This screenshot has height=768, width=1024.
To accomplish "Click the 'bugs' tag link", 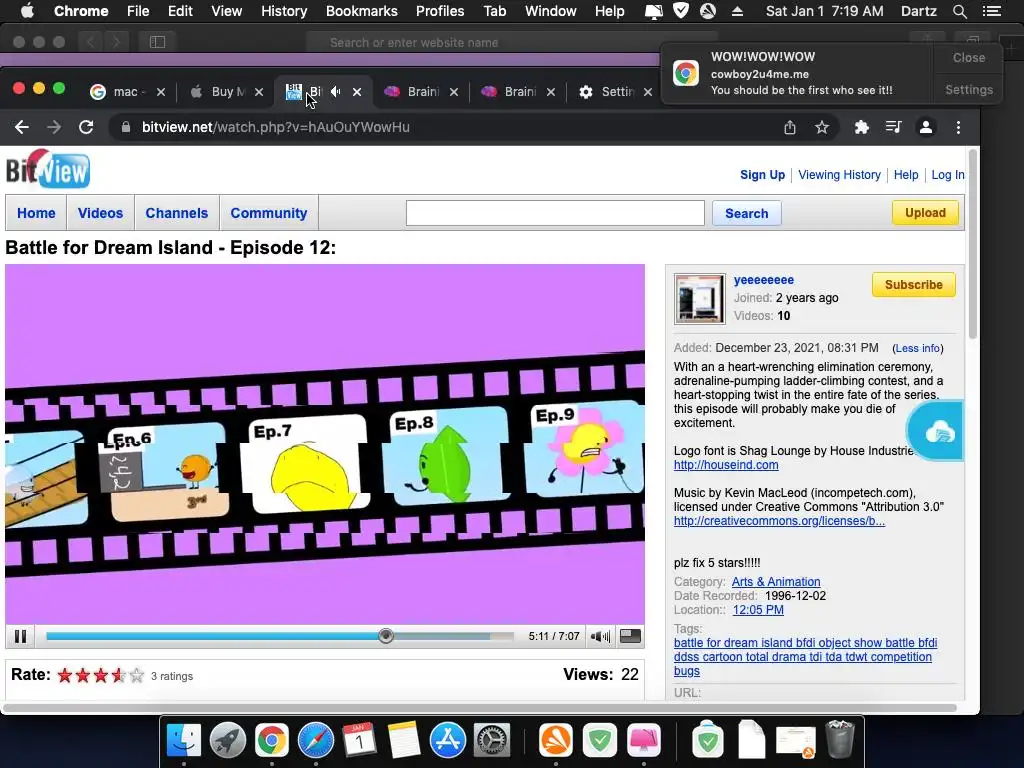I will pos(686,671).
